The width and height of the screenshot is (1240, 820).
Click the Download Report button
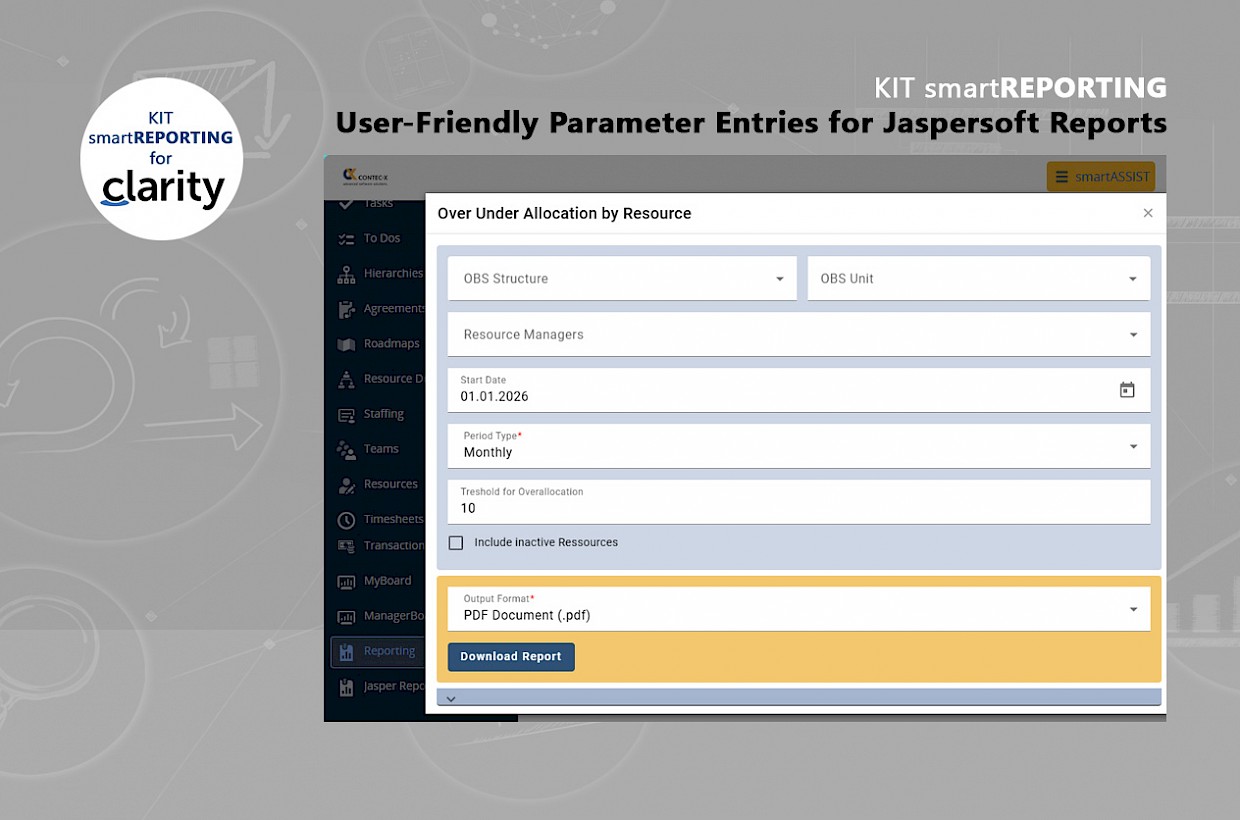point(511,657)
